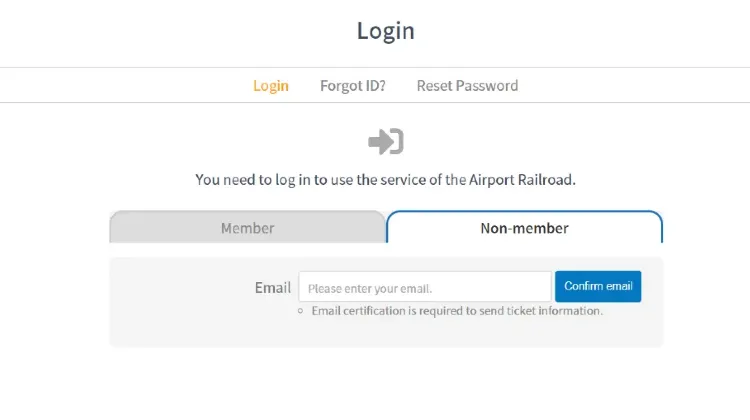Screen dimensions: 750x420
Task: Select the Non-member tab
Action: pos(524,228)
